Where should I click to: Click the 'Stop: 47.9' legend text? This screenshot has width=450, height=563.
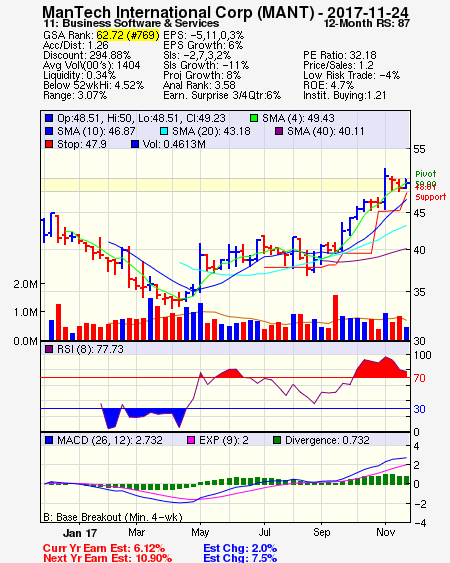coord(82,144)
